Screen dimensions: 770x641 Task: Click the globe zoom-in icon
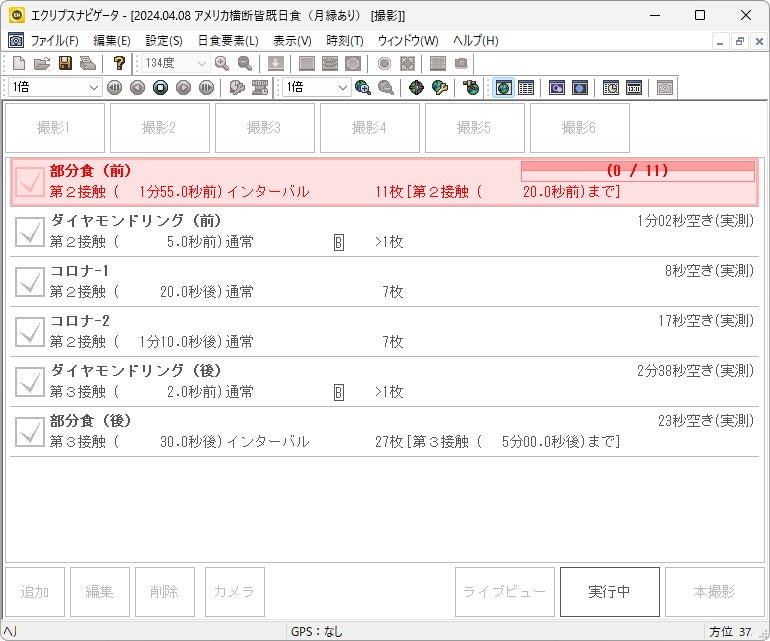[362, 88]
